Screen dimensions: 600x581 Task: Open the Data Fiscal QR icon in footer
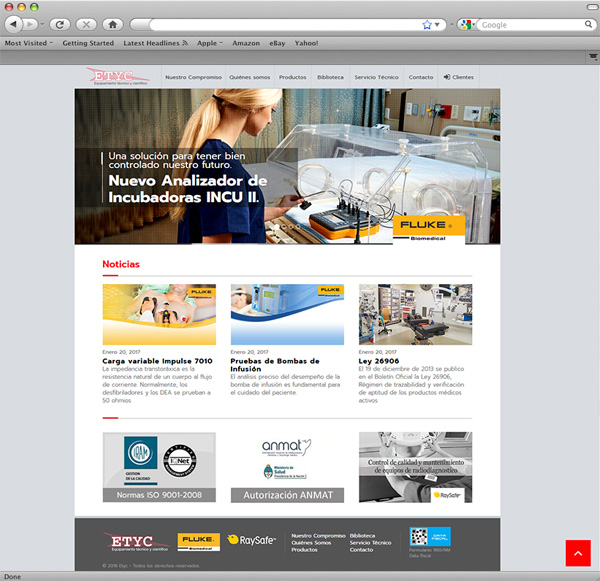(430, 537)
